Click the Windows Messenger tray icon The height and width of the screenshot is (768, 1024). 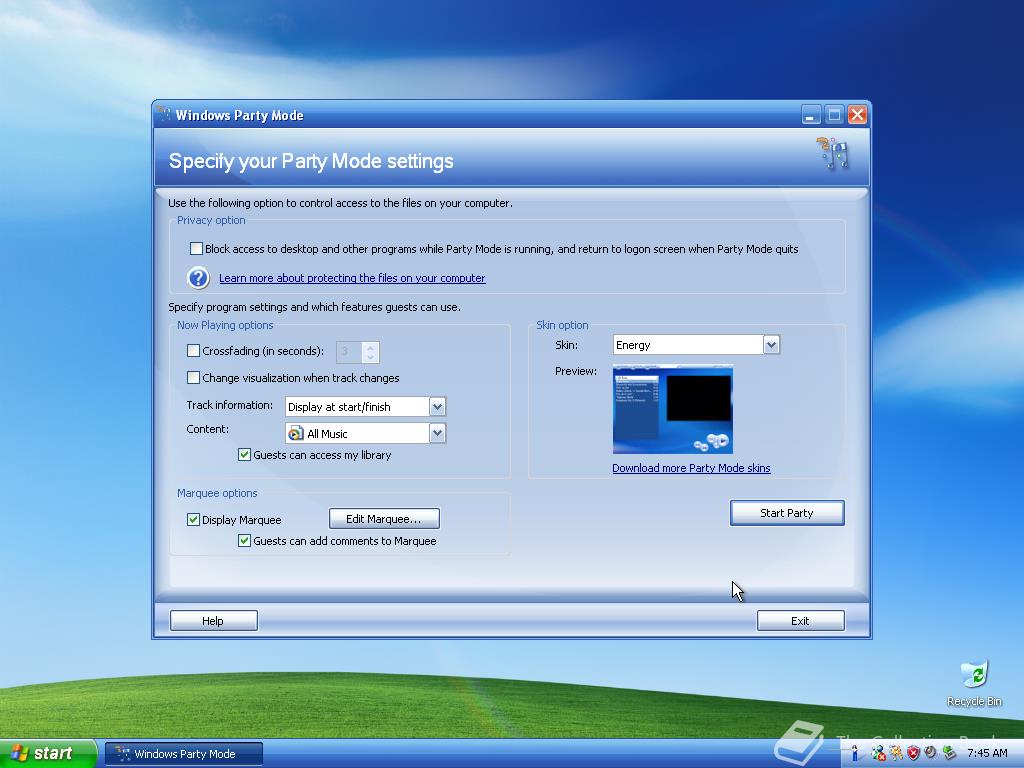coord(878,752)
